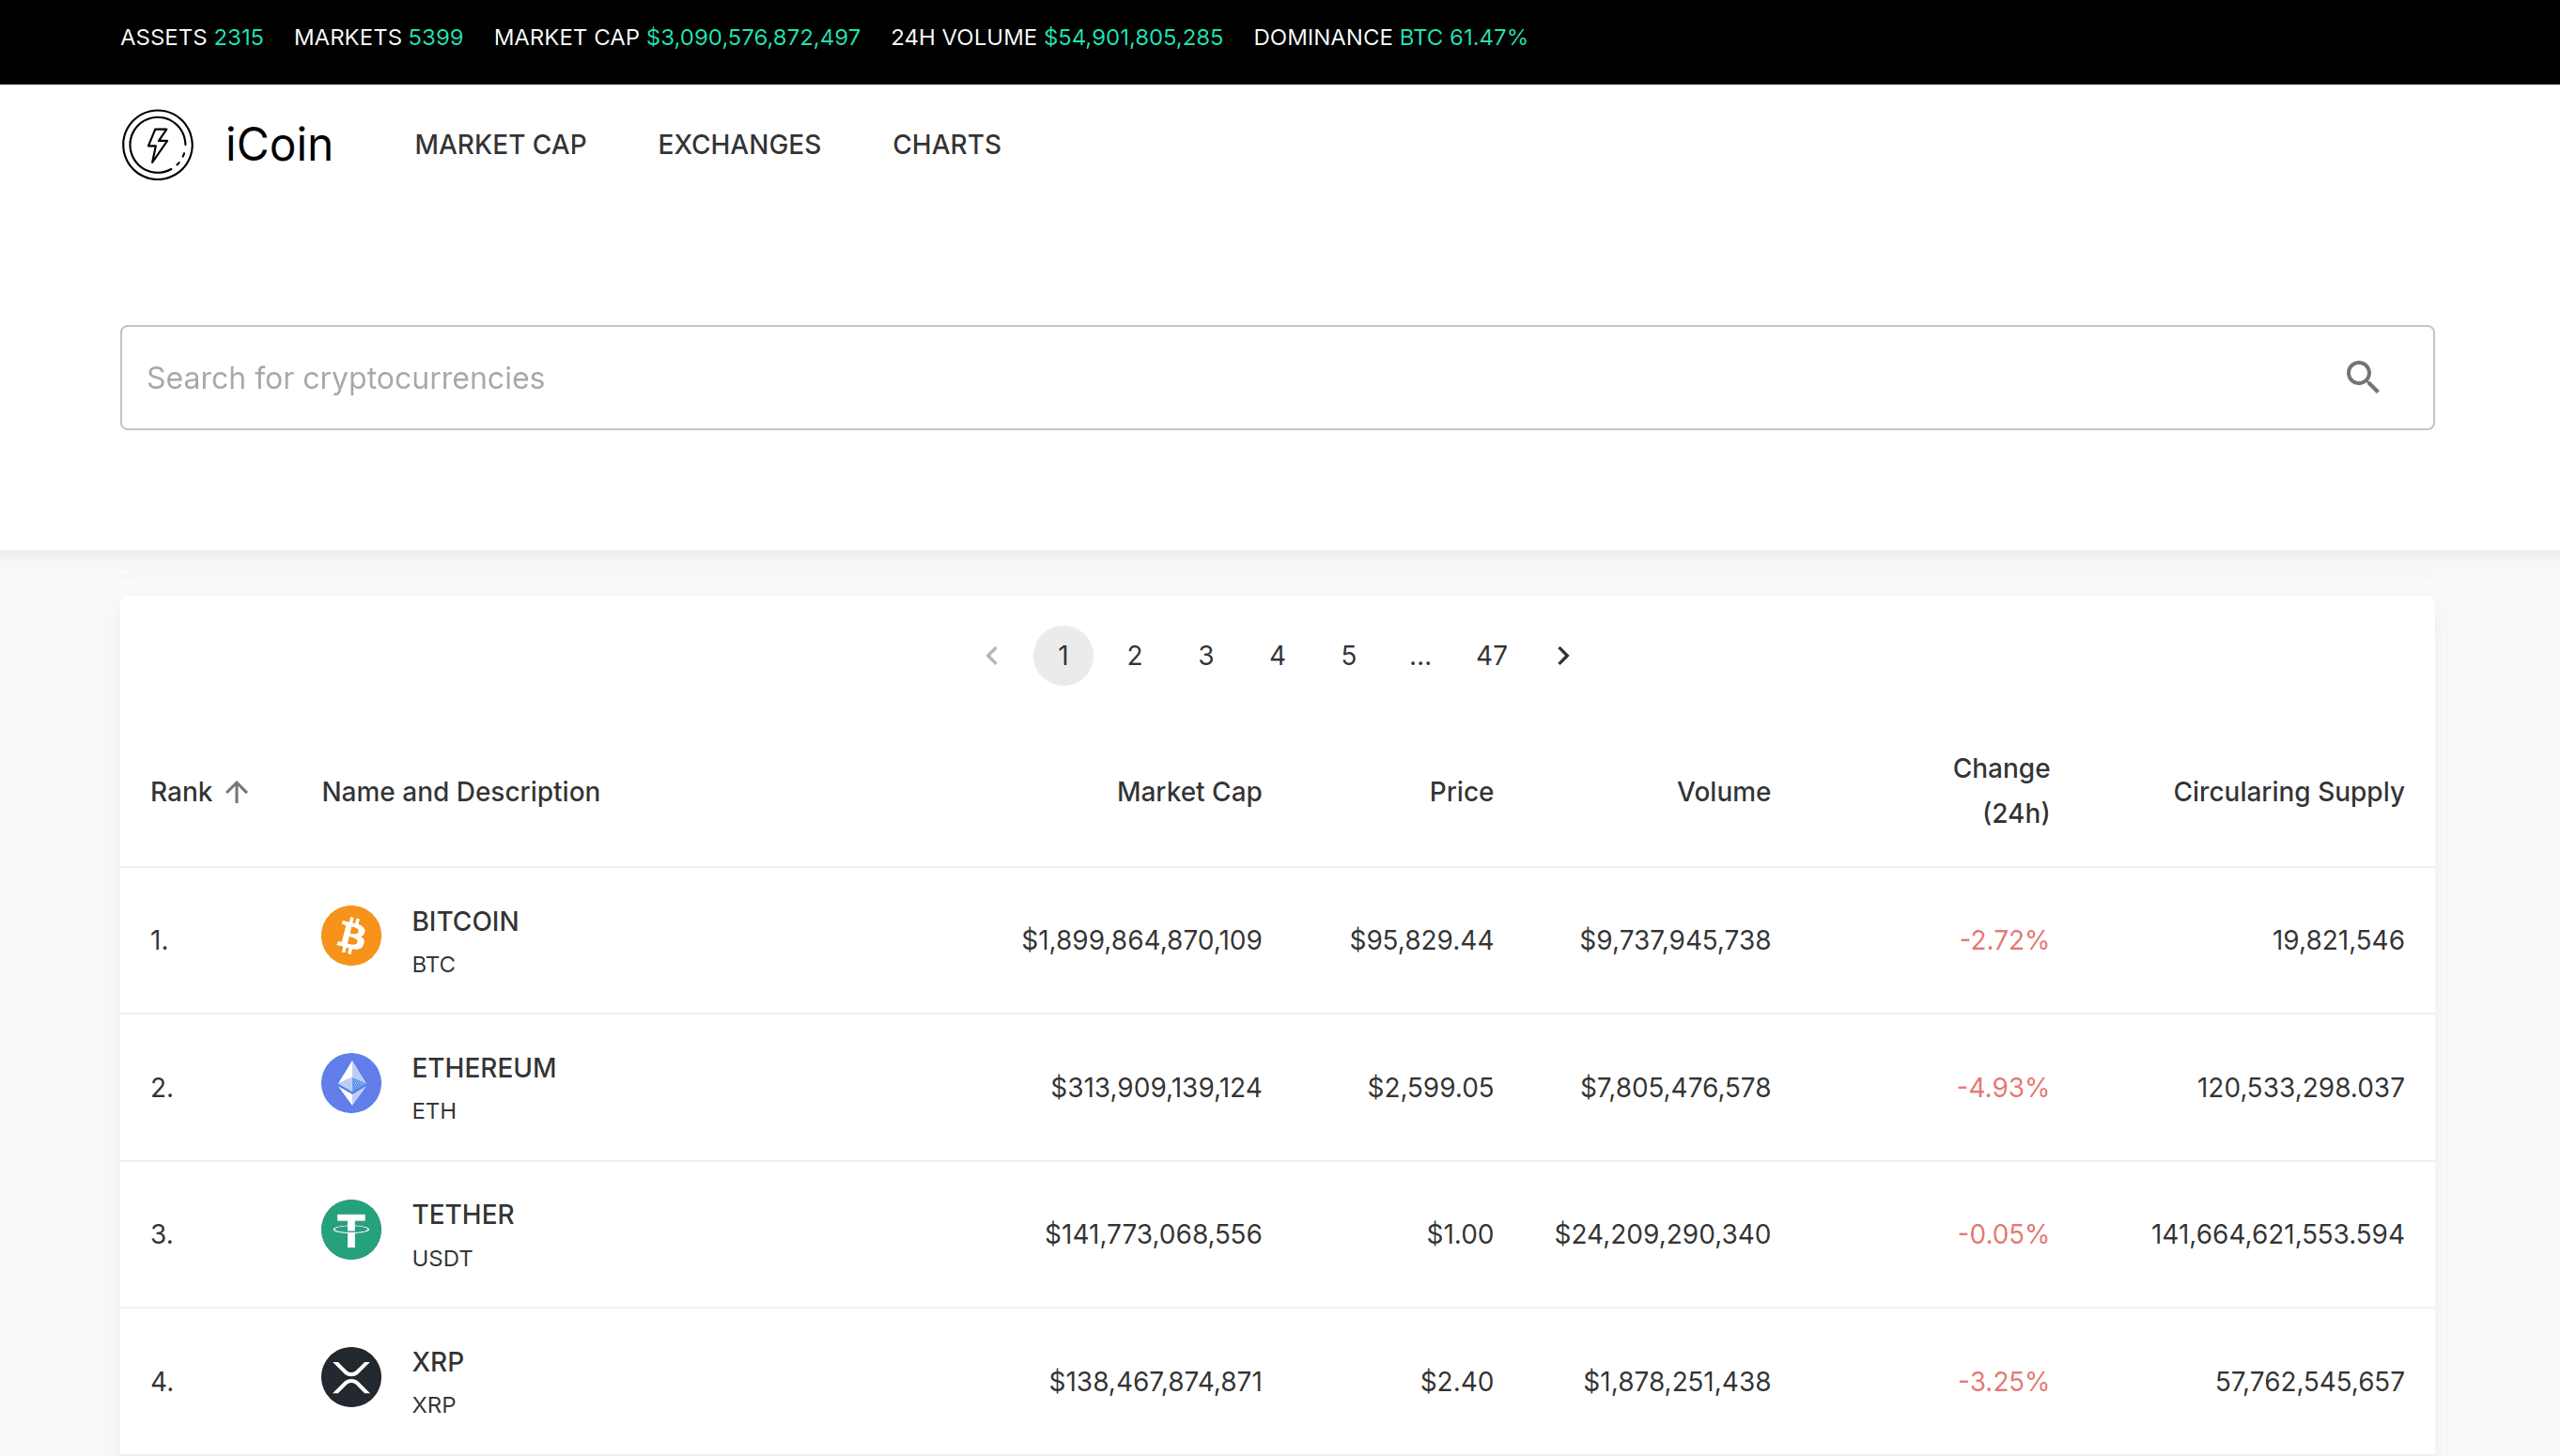Image resolution: width=2560 pixels, height=1456 pixels.
Task: Click Bitcoin volume $9,737,945,738
Action: 1675,940
